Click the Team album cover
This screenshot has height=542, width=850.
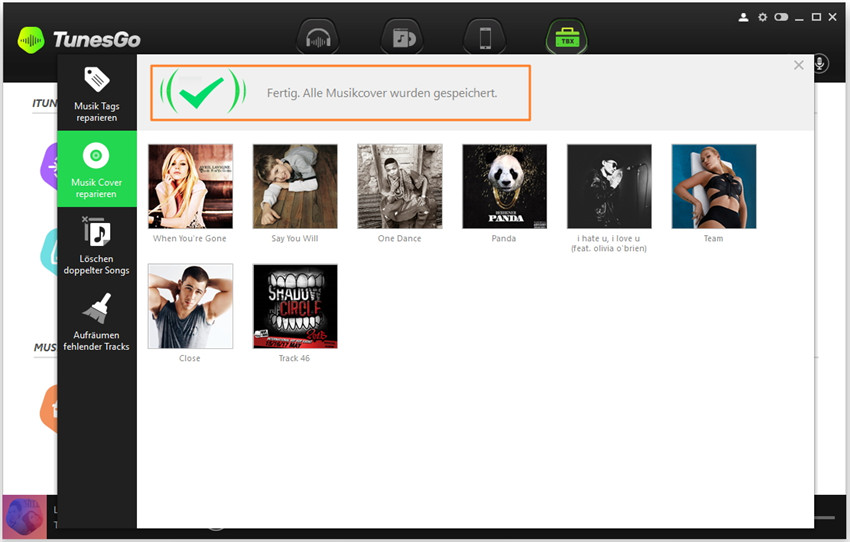point(713,186)
